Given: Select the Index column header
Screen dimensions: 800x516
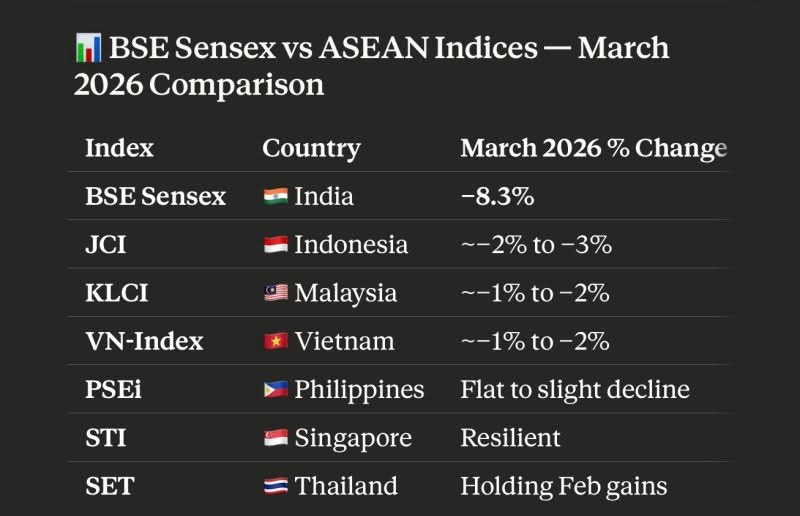Looking at the screenshot, I should (119, 149).
